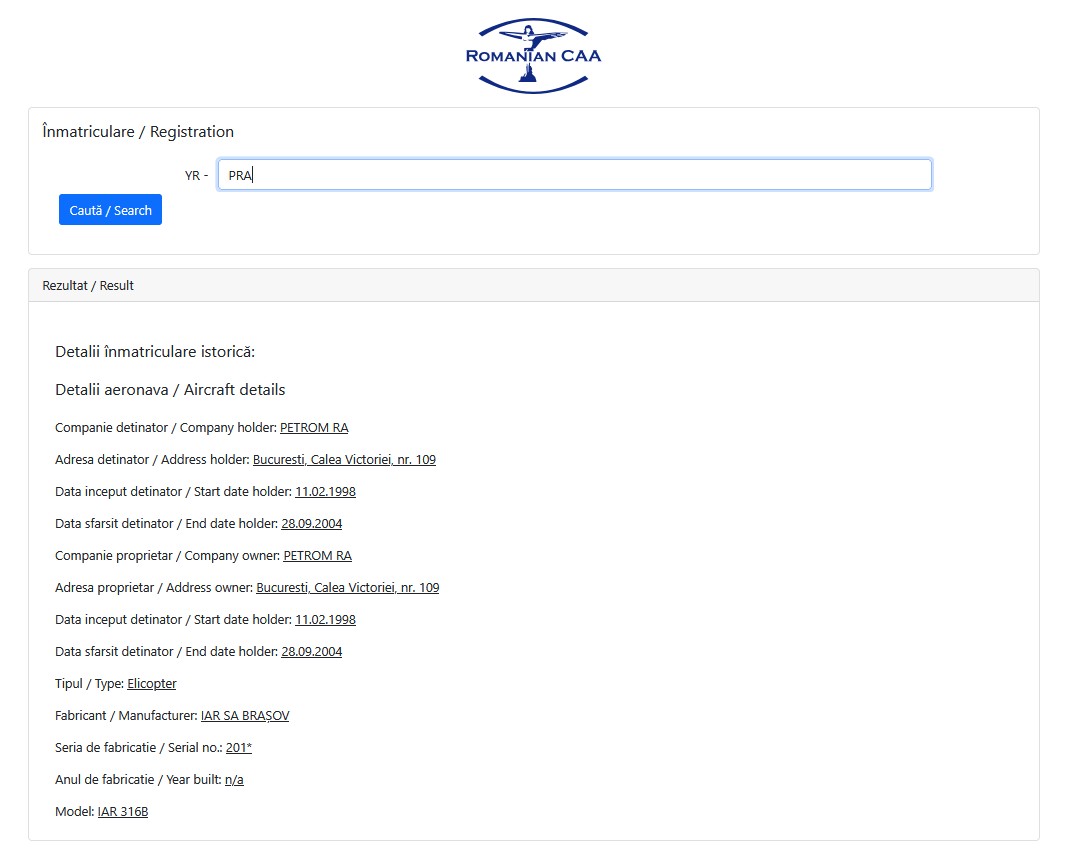Click the Romanian CAA logo
Viewport: 1071px width, 867px height.
tap(534, 56)
